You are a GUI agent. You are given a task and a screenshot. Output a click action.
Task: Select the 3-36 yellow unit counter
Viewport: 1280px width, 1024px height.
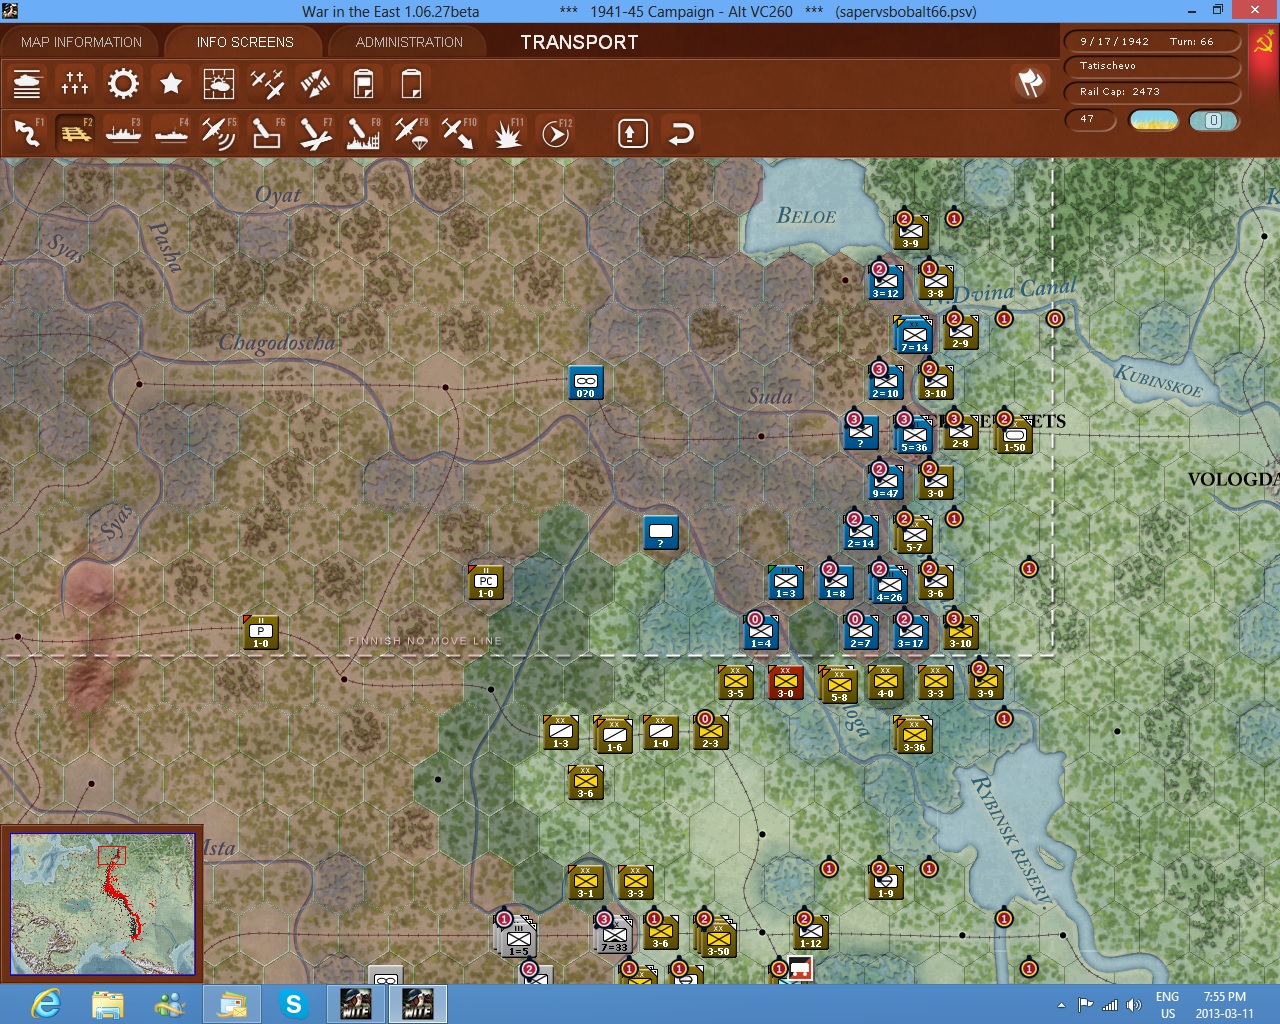point(915,736)
